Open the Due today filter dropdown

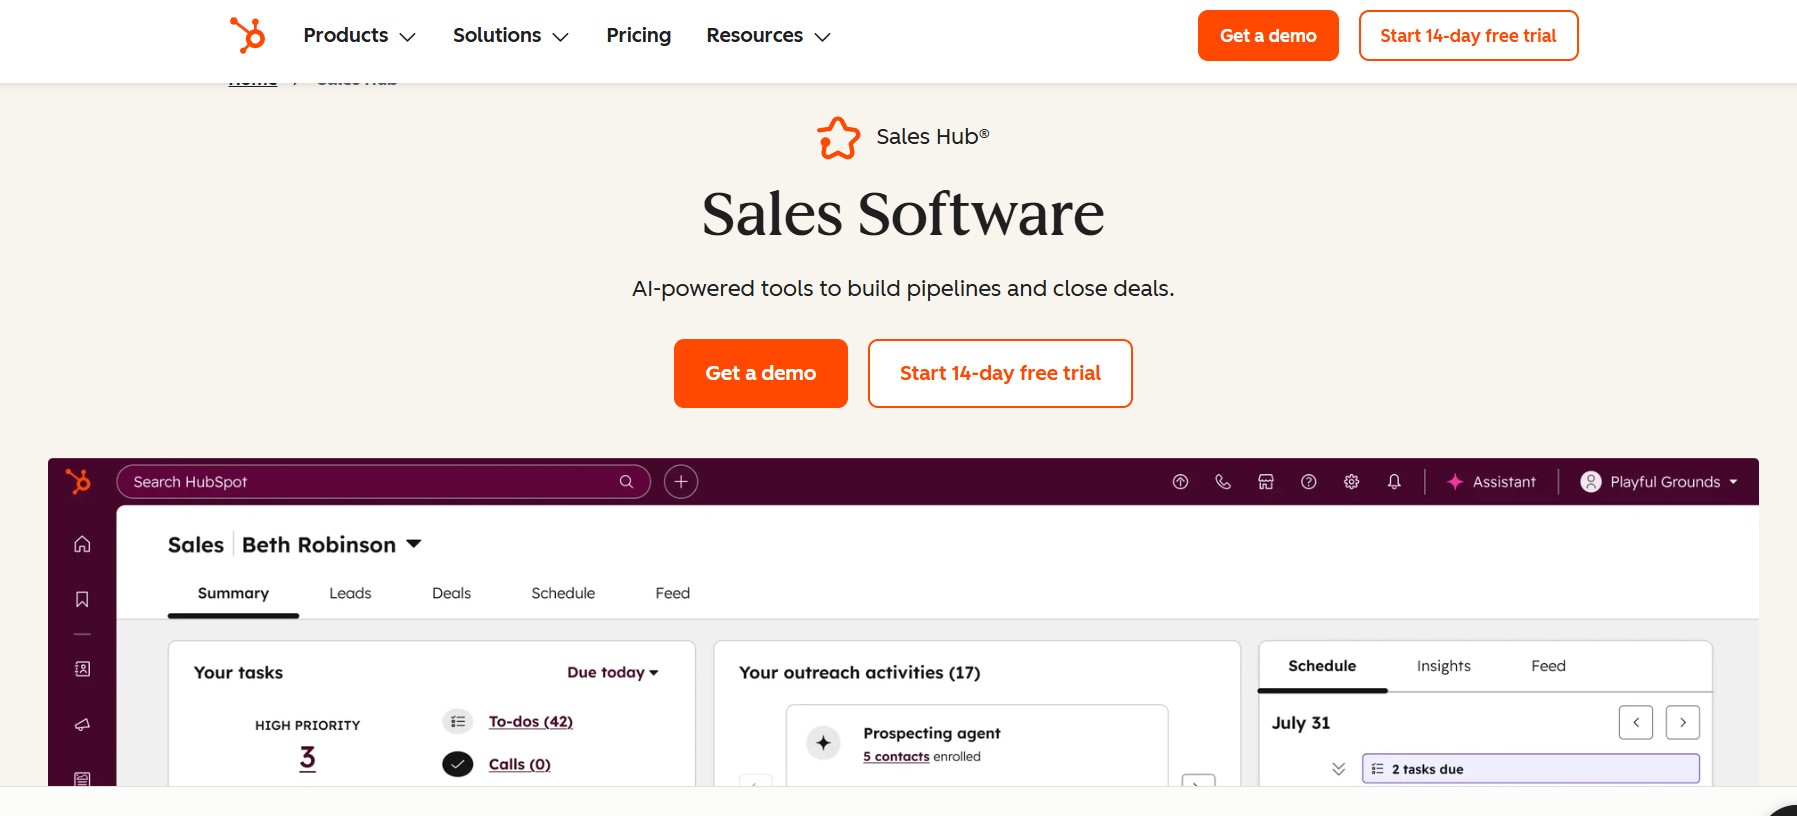[x=612, y=672]
